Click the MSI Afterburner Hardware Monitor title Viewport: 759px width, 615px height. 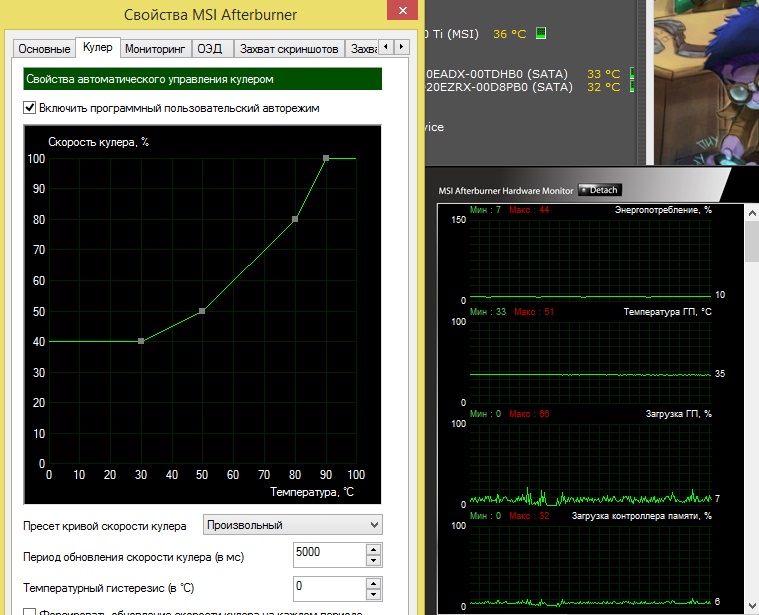click(x=505, y=191)
